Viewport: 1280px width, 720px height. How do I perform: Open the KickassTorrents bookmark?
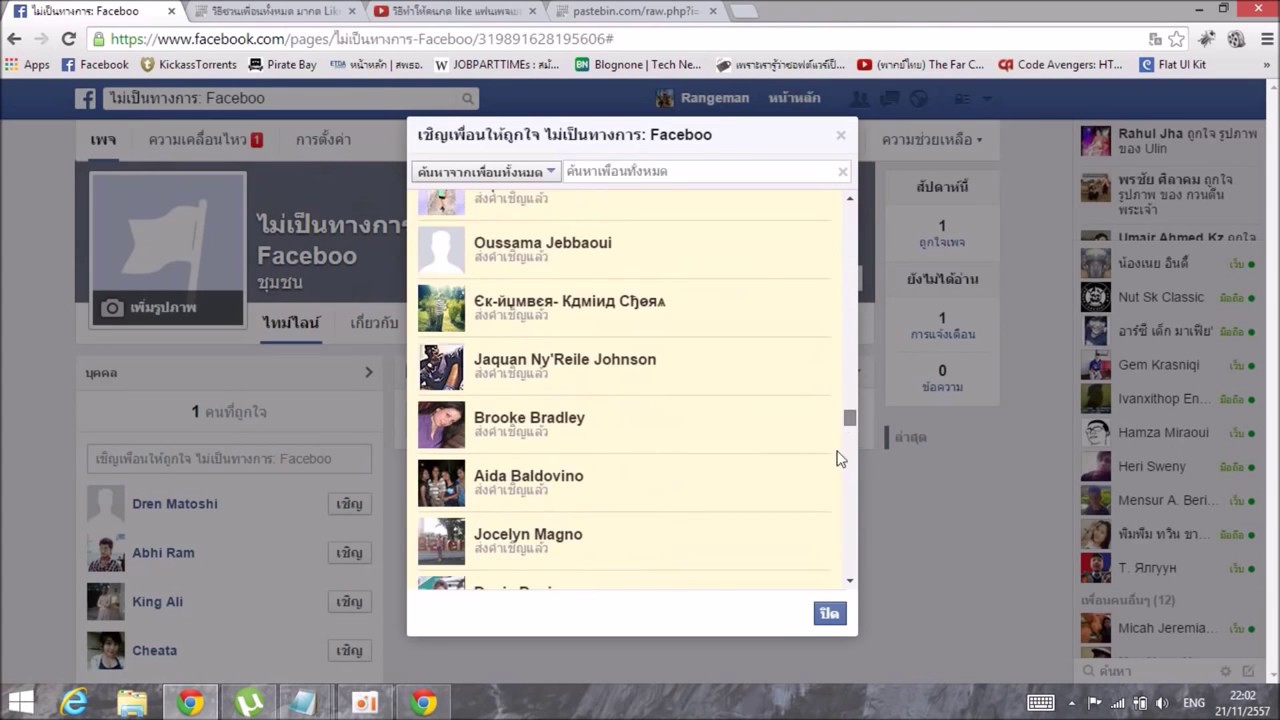coord(189,64)
